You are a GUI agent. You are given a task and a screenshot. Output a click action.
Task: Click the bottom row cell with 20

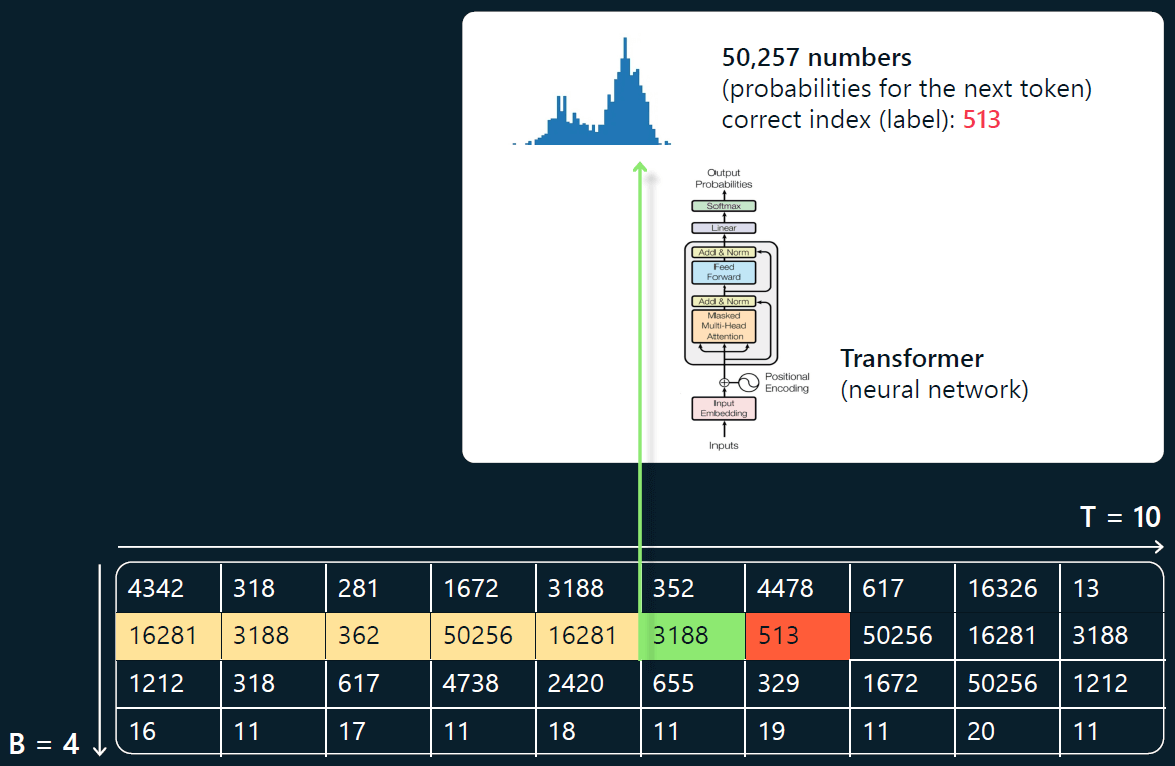(1006, 732)
